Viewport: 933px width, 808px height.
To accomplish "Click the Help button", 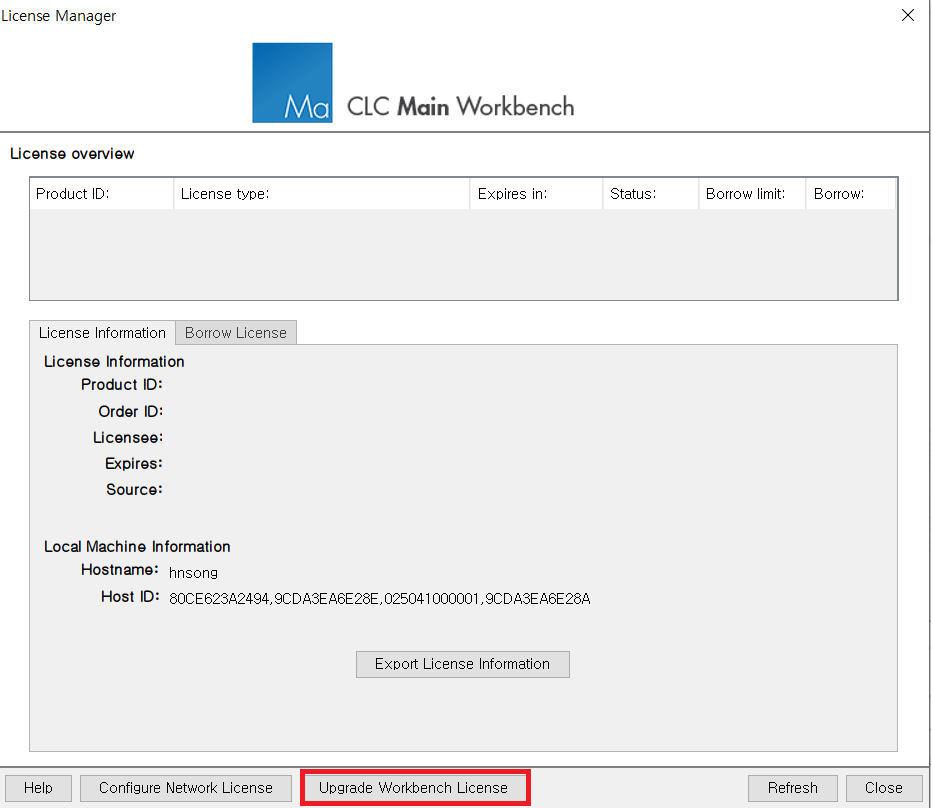I will pos(38,788).
